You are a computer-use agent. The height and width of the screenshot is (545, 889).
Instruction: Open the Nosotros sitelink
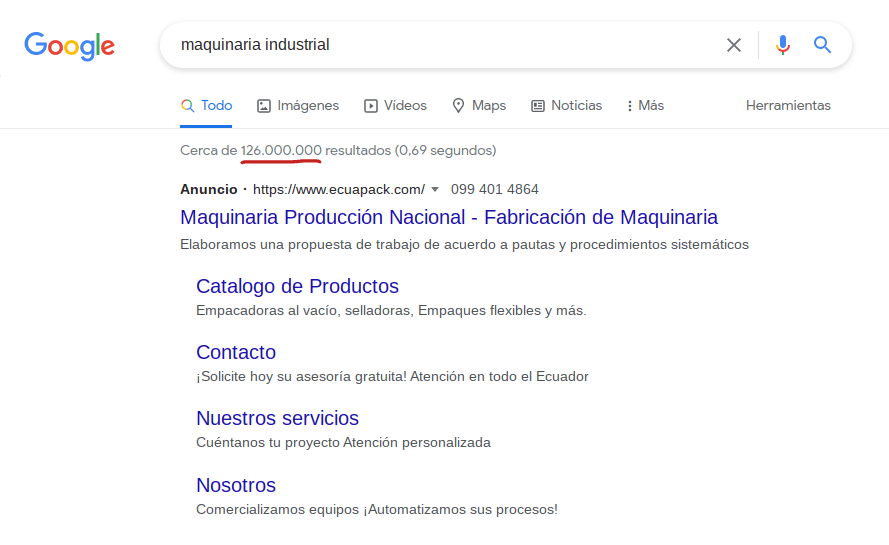[236, 485]
